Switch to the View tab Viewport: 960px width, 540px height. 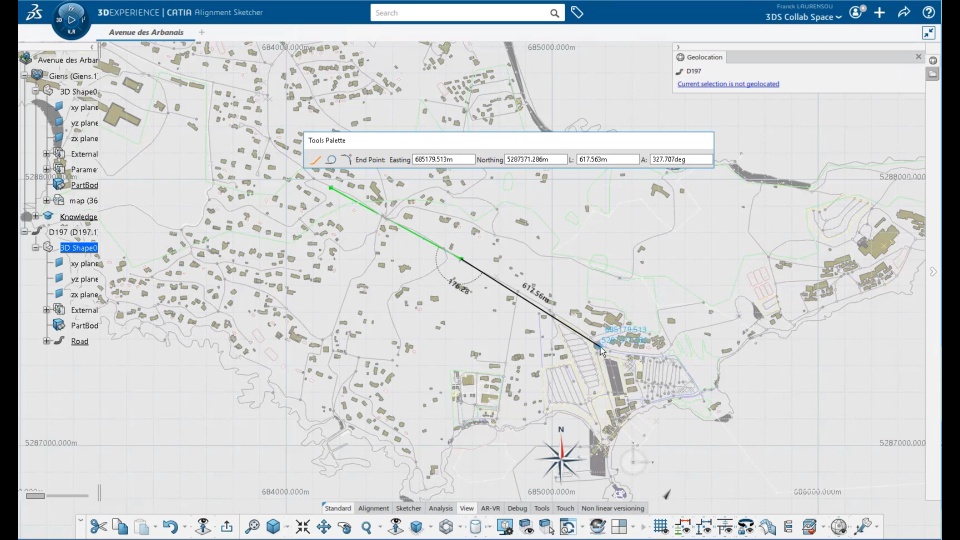(x=467, y=508)
